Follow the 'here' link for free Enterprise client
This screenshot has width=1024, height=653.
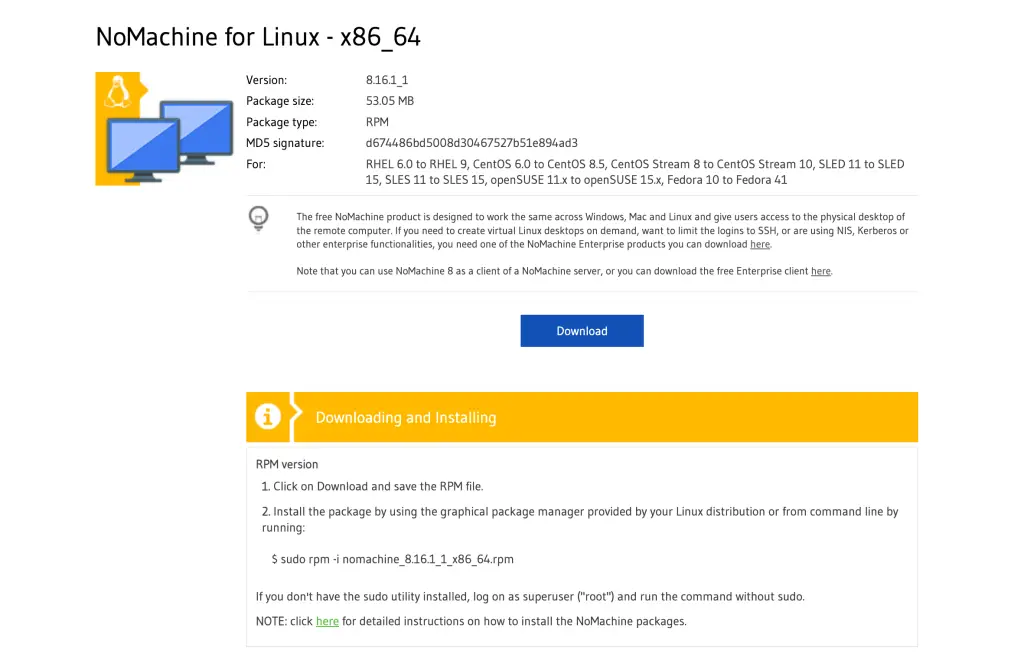click(x=820, y=272)
